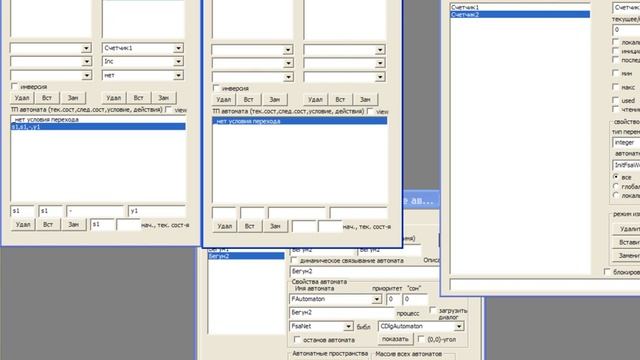The width and height of the screenshot is (640, 360).
Task: Click the Вставить button in right dialog
Action: (x=626, y=242)
